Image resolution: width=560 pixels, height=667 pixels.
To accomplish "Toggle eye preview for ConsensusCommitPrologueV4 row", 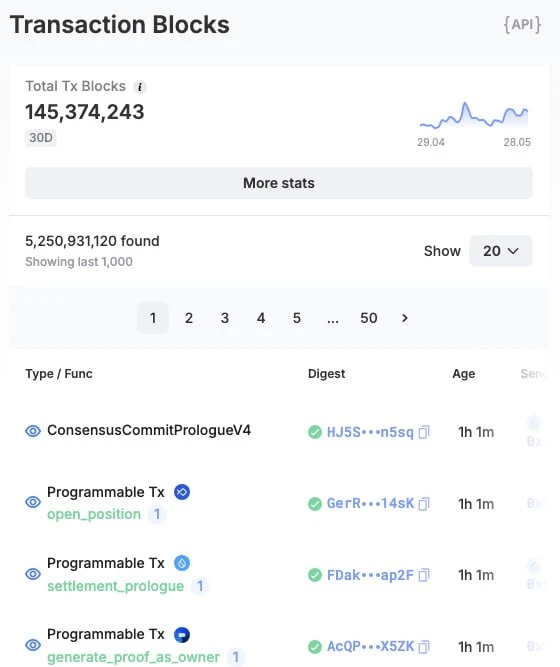I will point(33,431).
